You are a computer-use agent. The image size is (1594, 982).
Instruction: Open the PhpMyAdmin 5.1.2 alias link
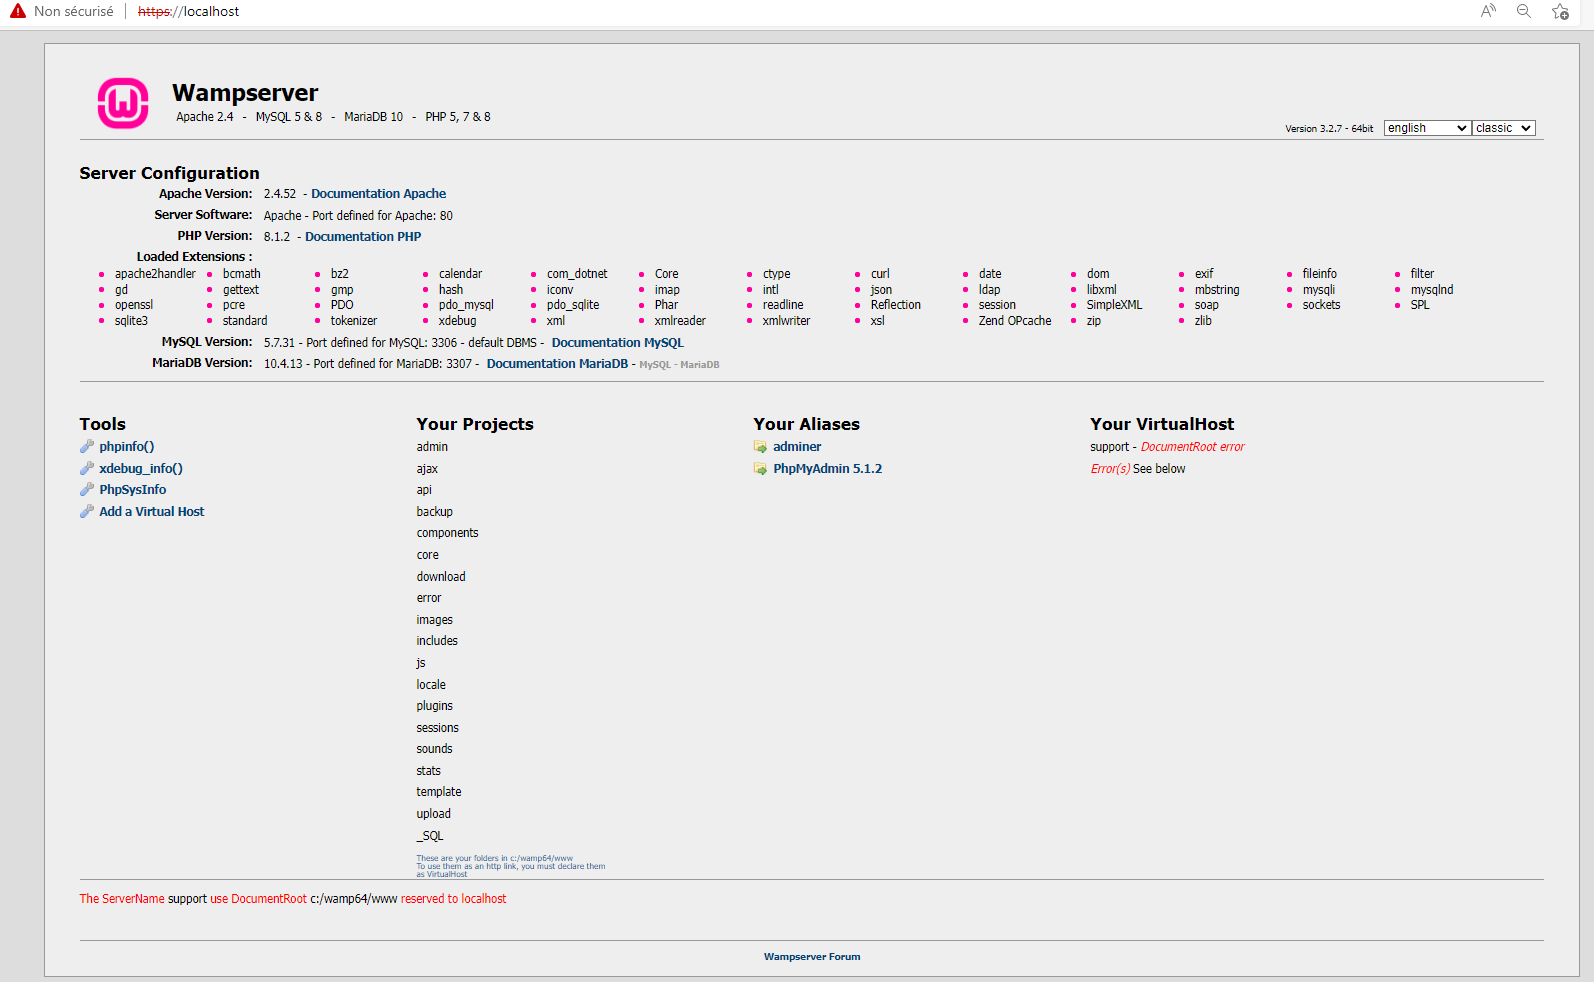[828, 469]
